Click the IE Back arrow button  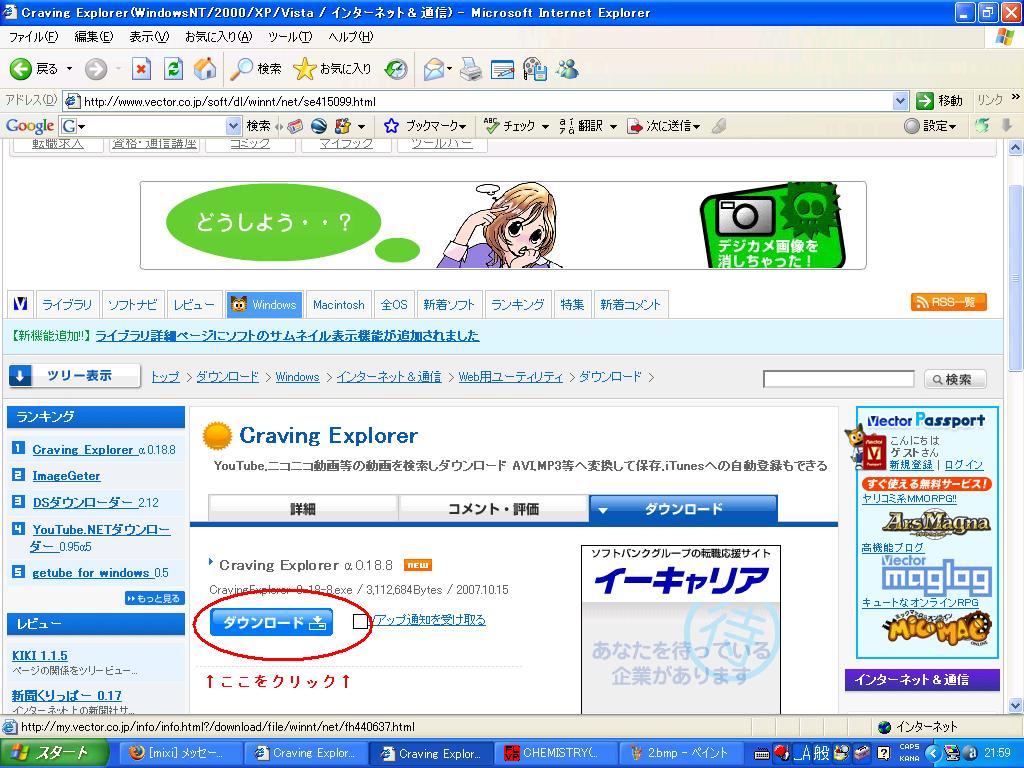point(34,69)
